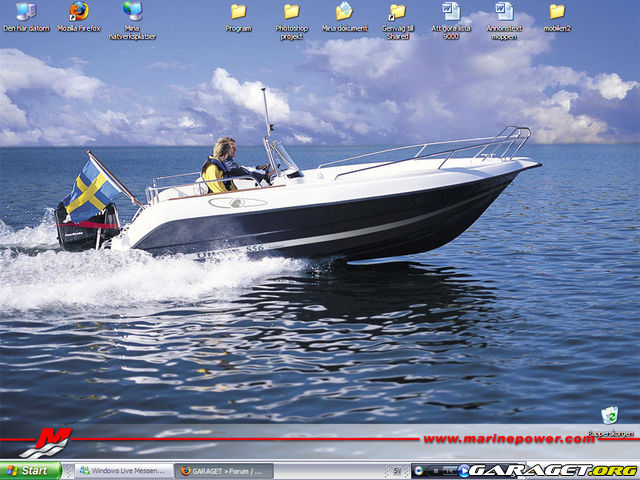
Task: Open the Den här datorn desktop icon
Action: pos(25,12)
